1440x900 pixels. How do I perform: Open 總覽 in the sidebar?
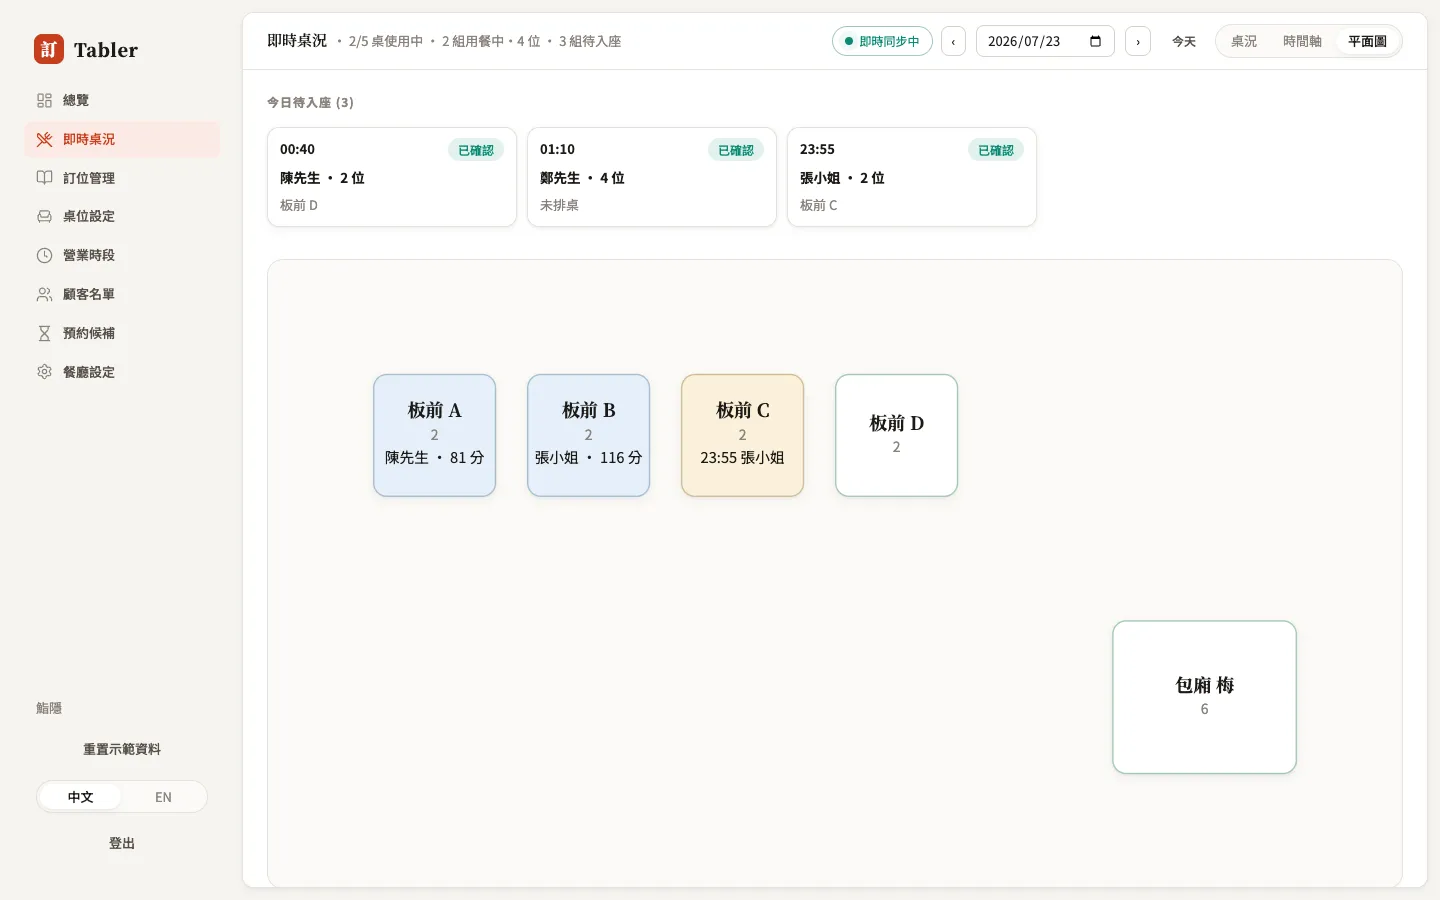coord(122,100)
